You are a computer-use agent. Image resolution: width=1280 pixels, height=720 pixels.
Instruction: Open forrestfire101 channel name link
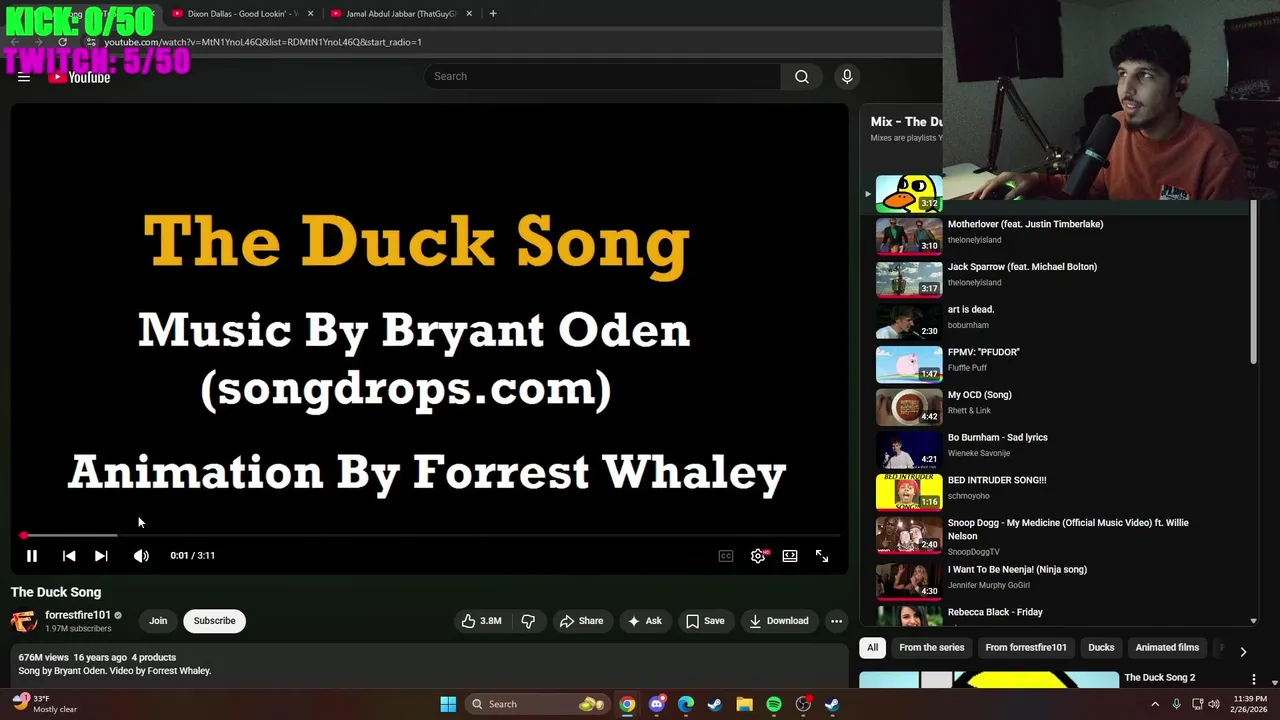[78, 615]
